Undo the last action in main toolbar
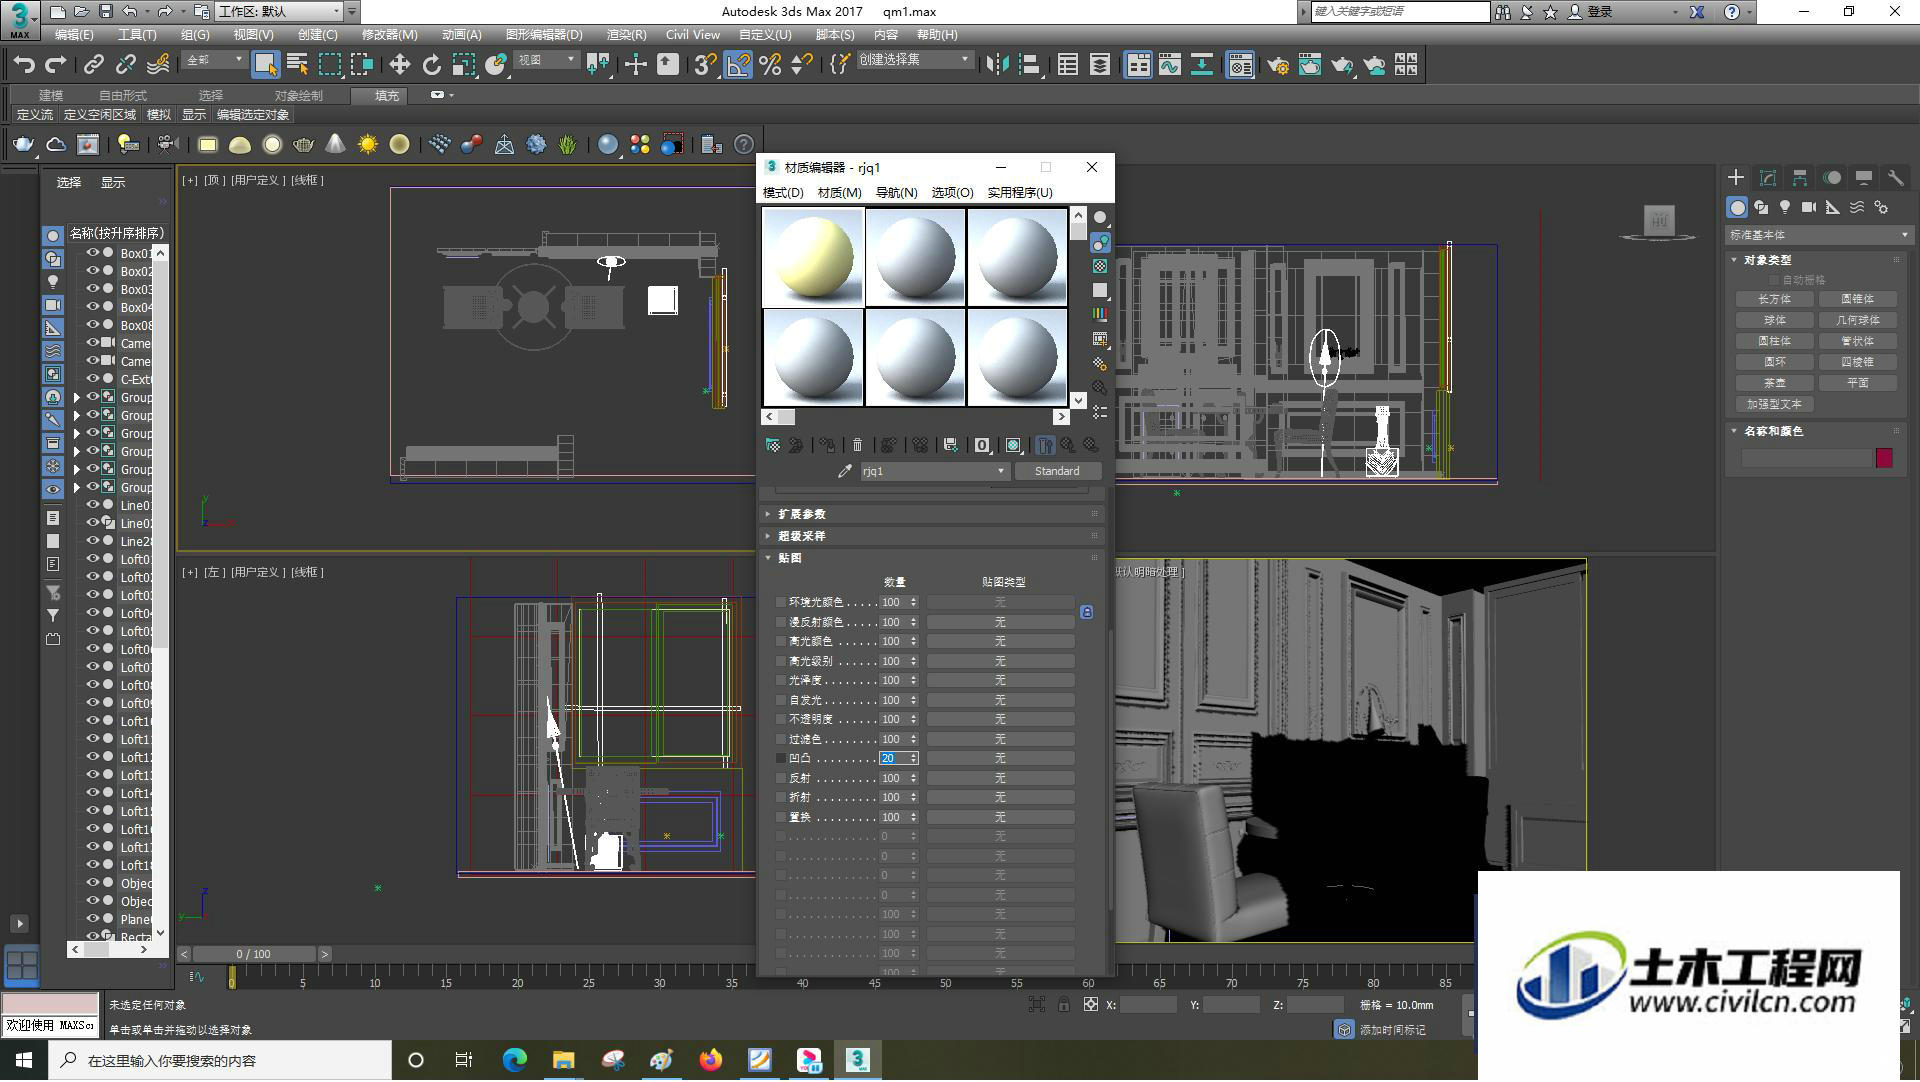 (x=24, y=65)
